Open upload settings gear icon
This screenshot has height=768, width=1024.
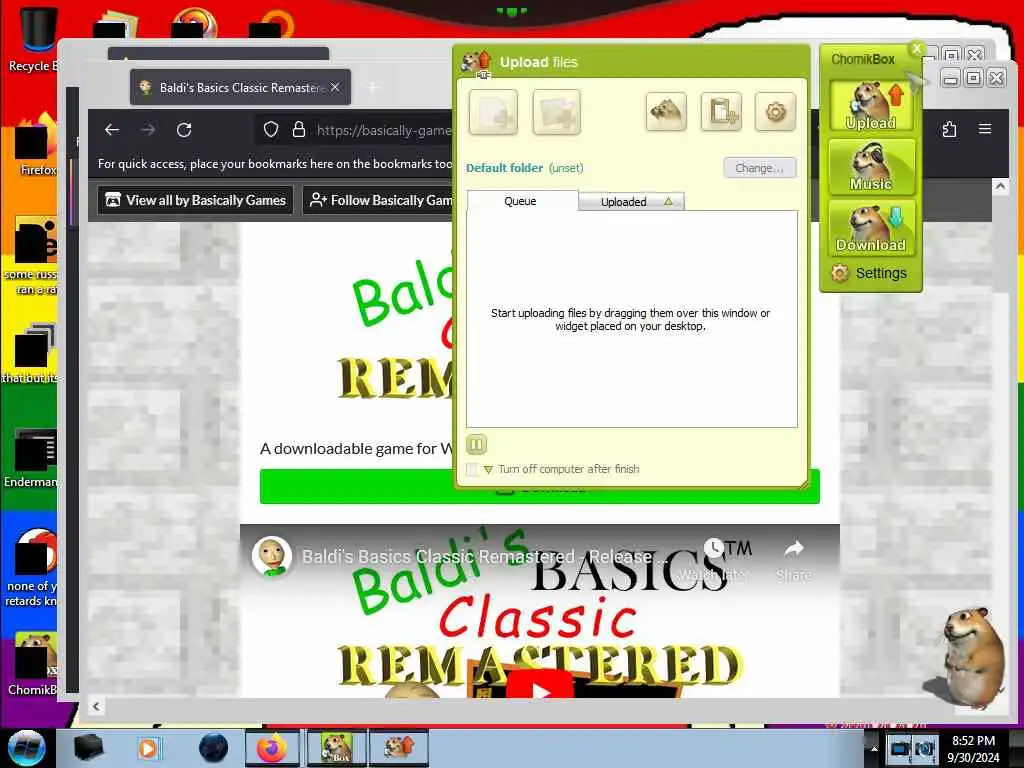point(775,112)
